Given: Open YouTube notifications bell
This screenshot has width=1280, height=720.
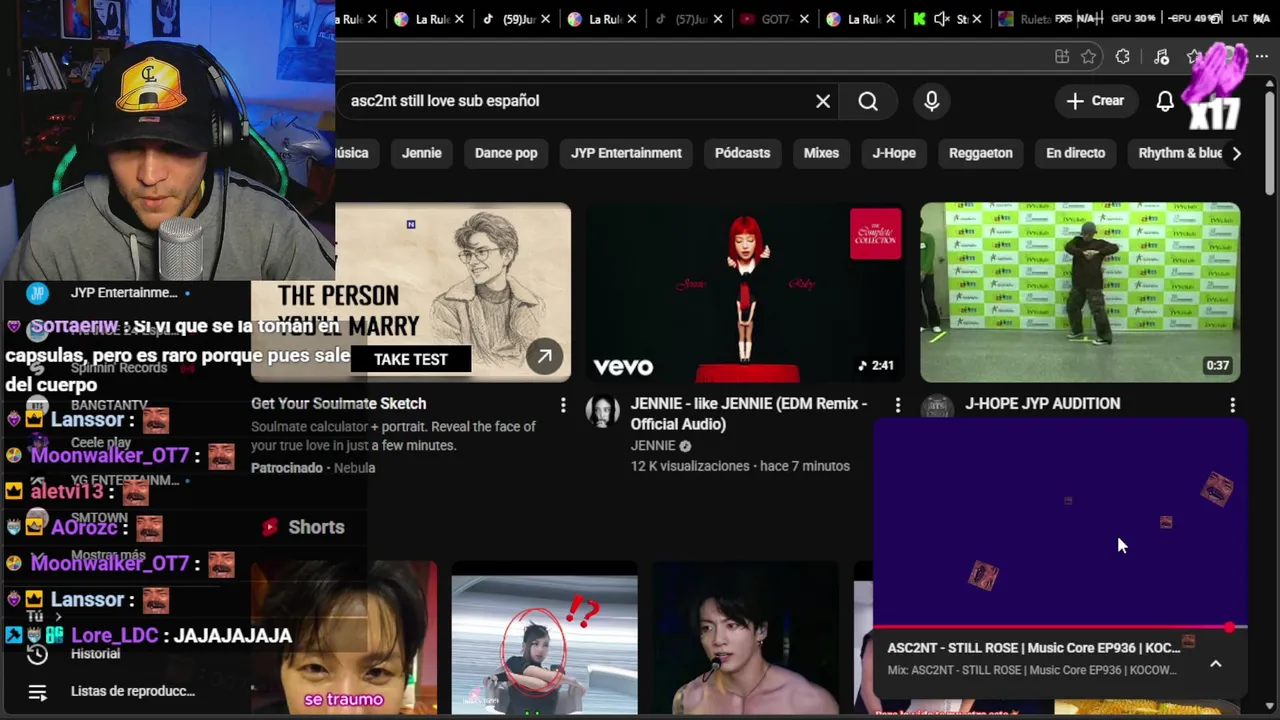Looking at the screenshot, I should pos(1165,101).
